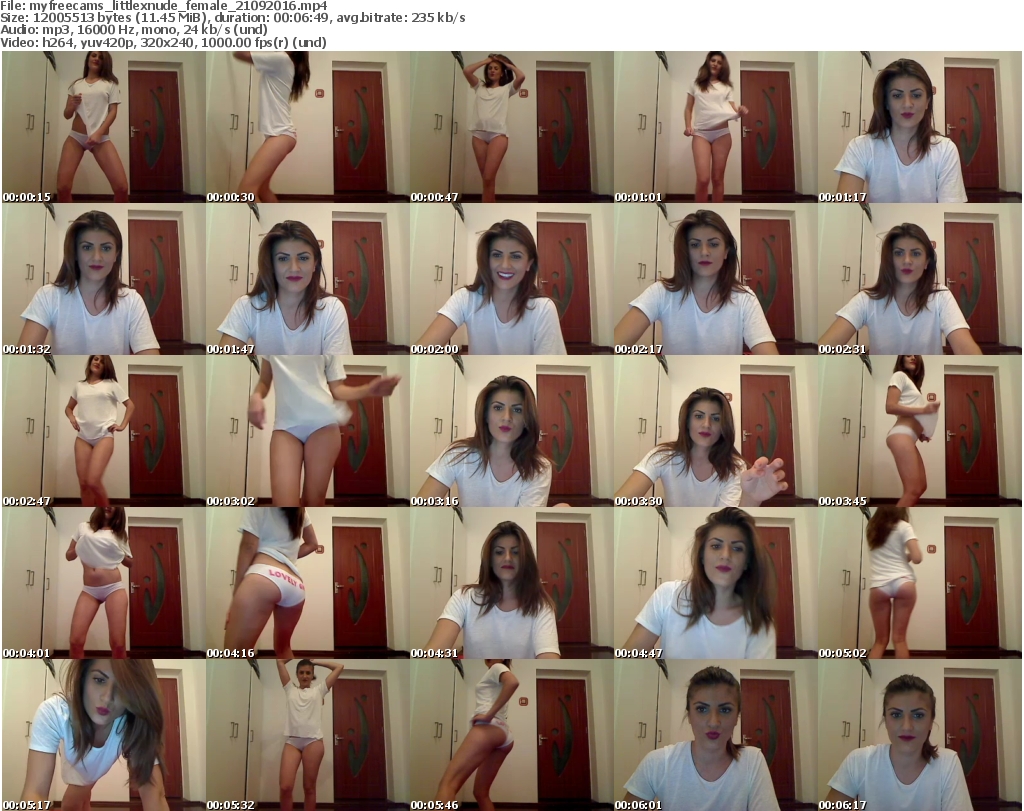The height and width of the screenshot is (811, 1024).
Task: Select the frame stamped 00:03:16
Action: coord(511,432)
